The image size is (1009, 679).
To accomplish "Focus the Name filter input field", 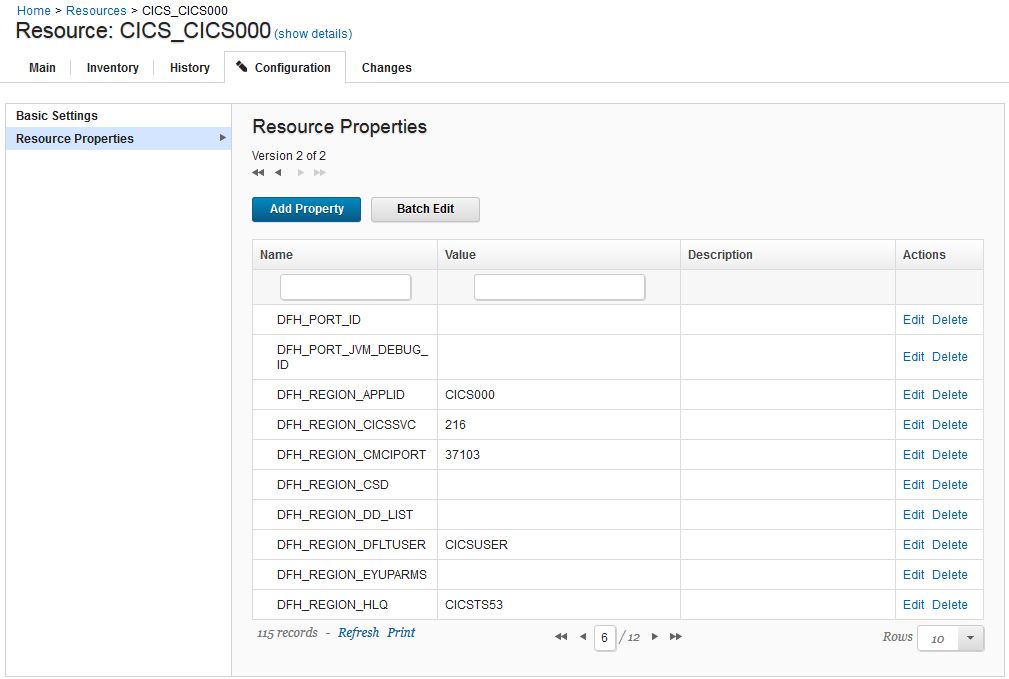I will point(345,288).
